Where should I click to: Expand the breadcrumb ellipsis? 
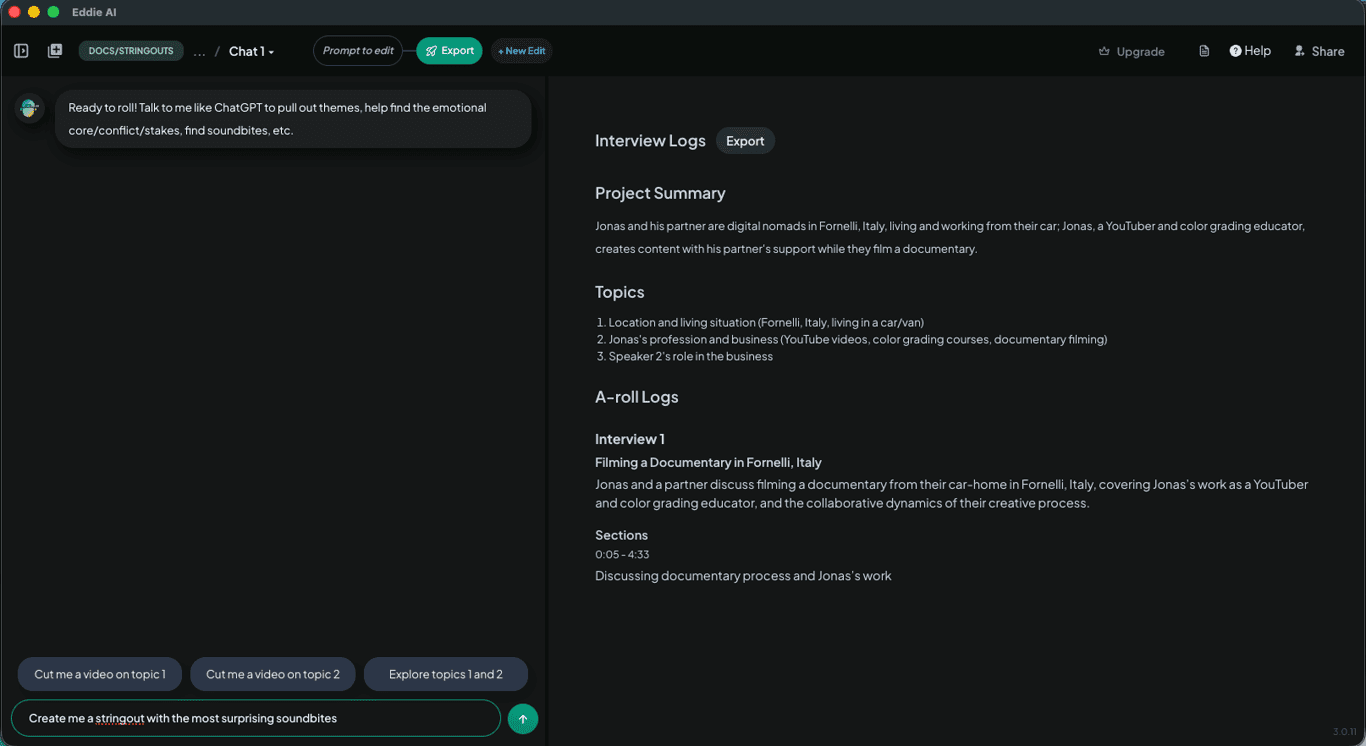[x=199, y=52]
